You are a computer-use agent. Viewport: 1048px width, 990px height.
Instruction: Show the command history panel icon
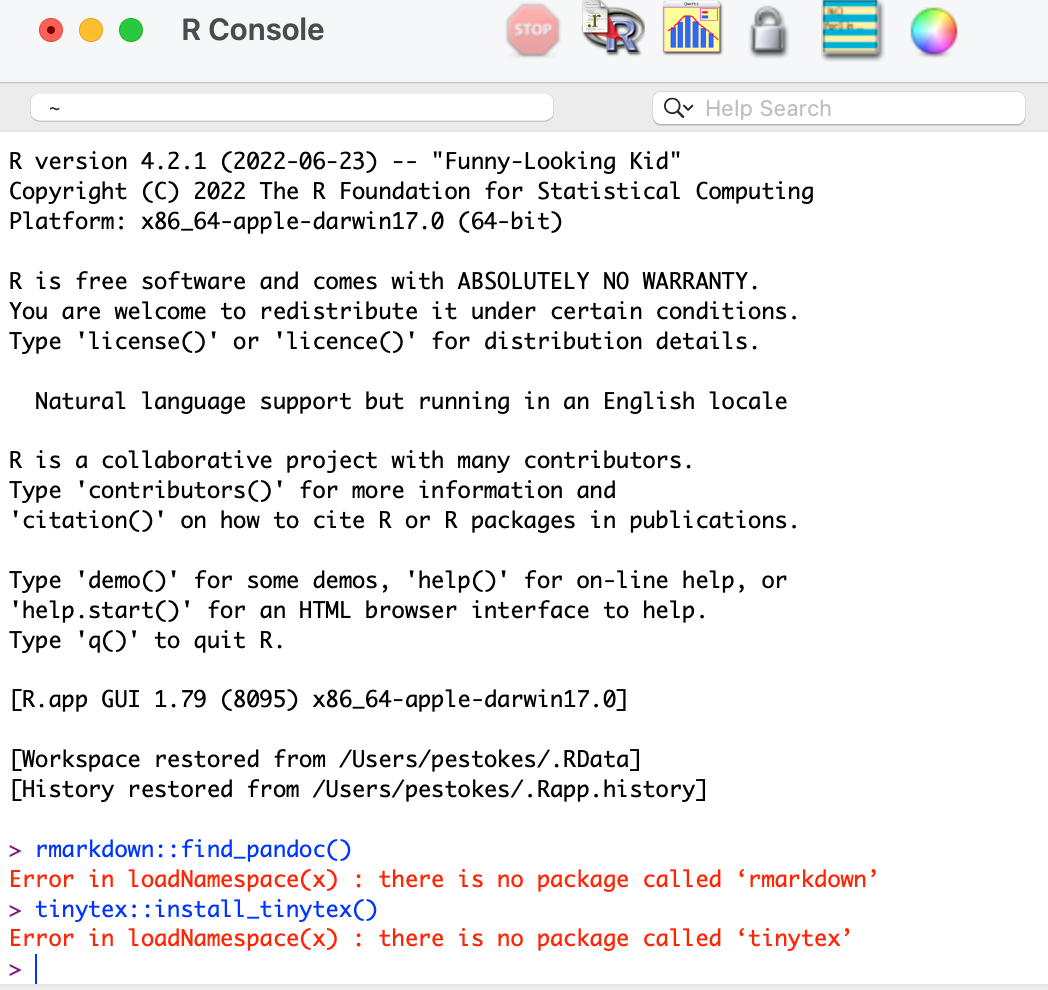click(x=850, y=29)
